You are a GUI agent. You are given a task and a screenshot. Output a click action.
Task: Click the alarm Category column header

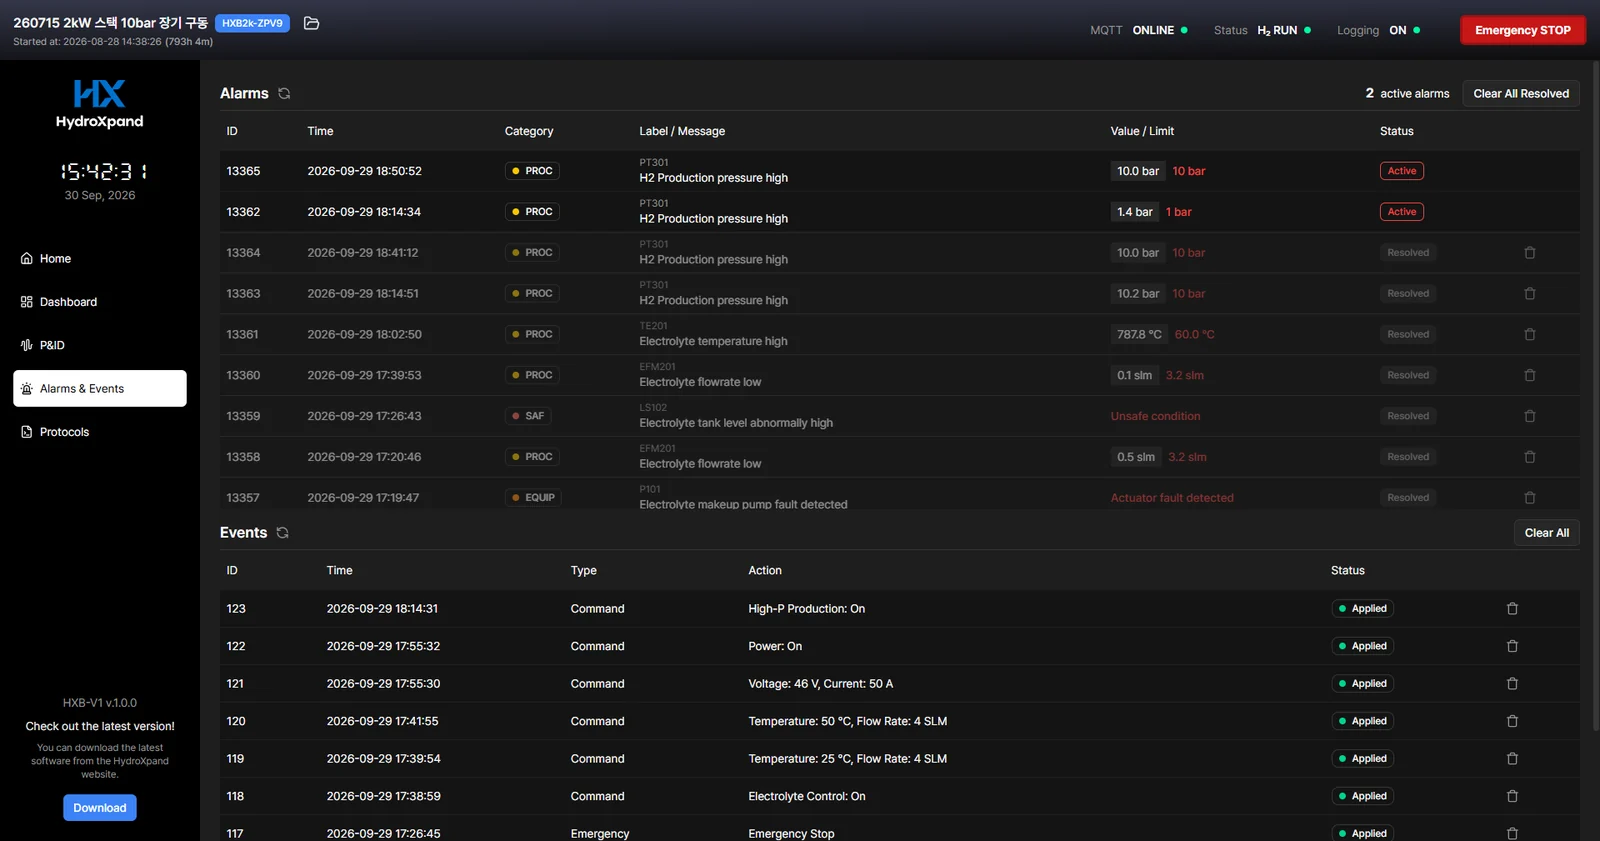(529, 131)
